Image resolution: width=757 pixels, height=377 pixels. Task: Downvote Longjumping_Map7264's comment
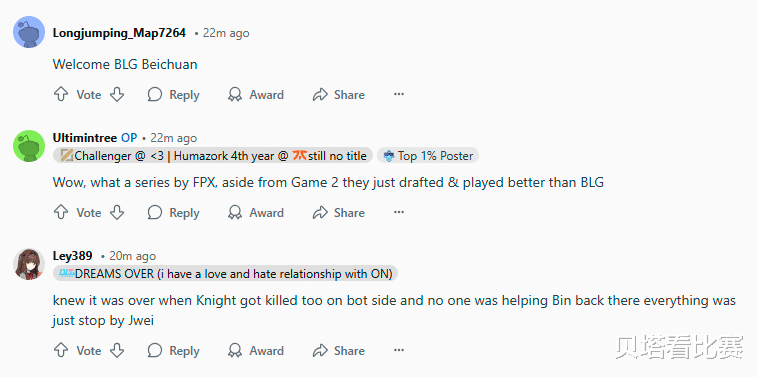click(x=117, y=94)
